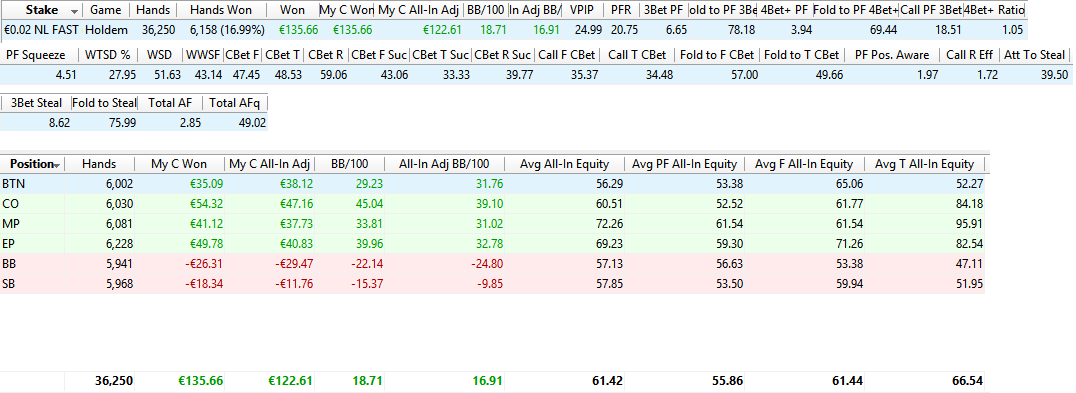
Task: Sort by Avg All-In Equity column
Action: pos(564,164)
